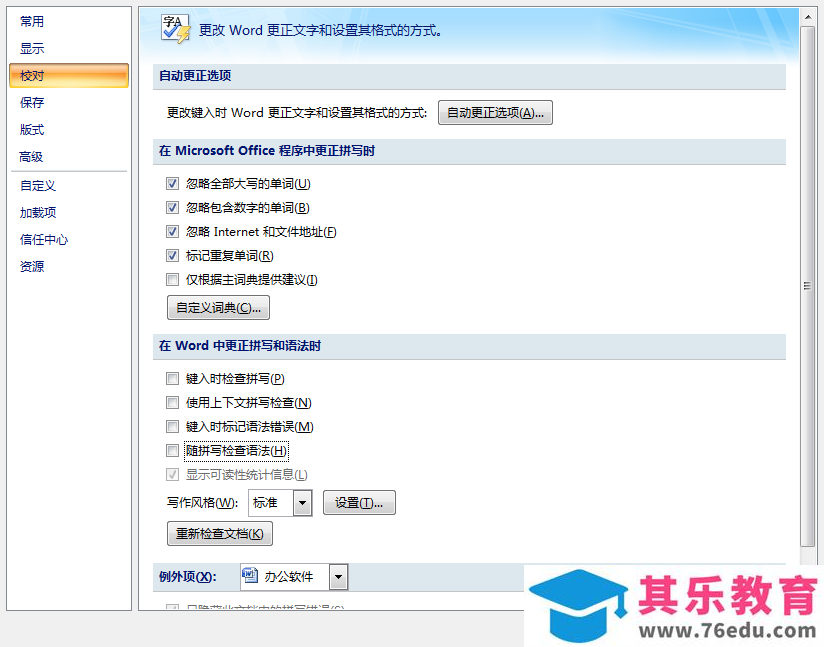This screenshot has width=824, height=647.
Task: Enable 仅根据主词典提供建议(I)
Action: point(172,280)
